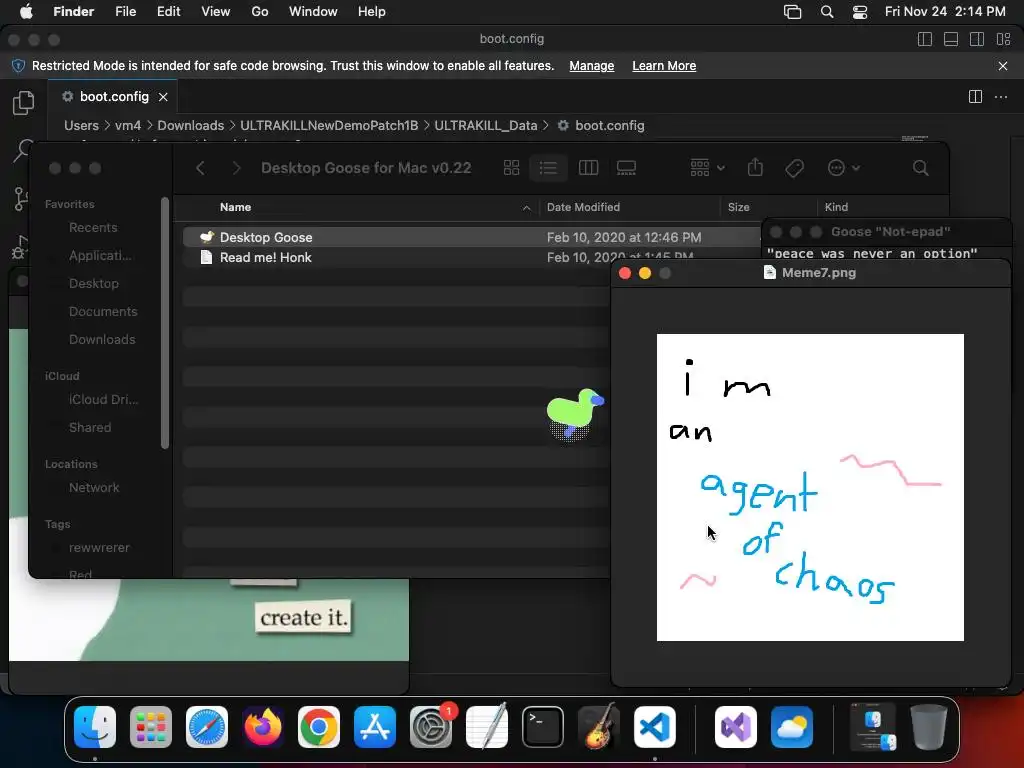Click the green goose on screen
The image size is (1024, 768).
point(575,414)
